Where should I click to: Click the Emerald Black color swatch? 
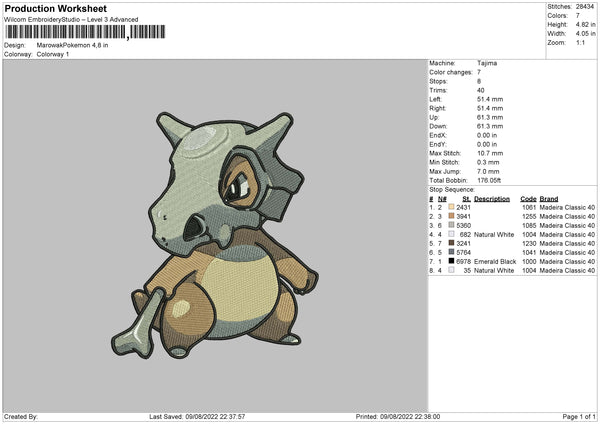(451, 261)
